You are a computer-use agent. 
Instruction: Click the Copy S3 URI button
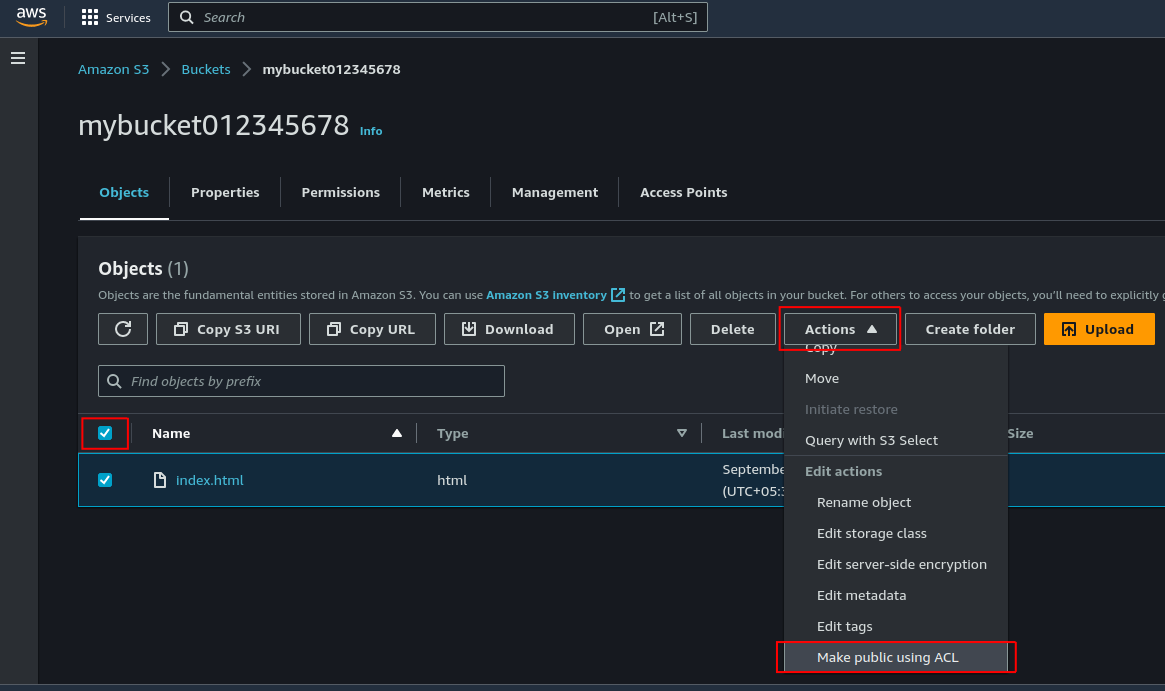coord(228,329)
